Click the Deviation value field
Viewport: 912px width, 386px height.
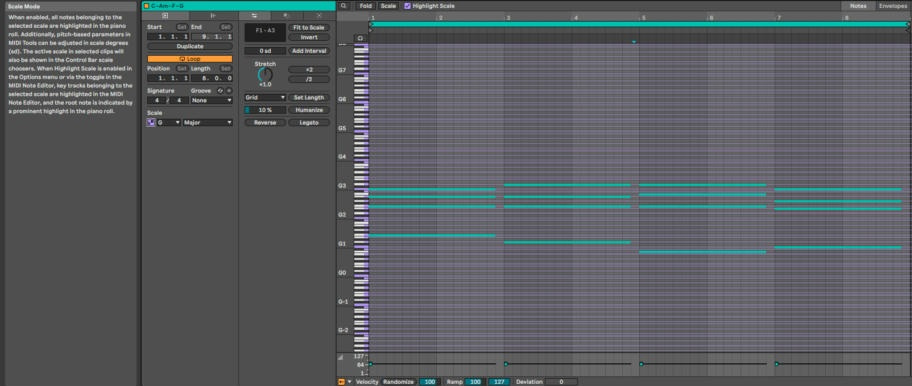pyautogui.click(x=561, y=382)
